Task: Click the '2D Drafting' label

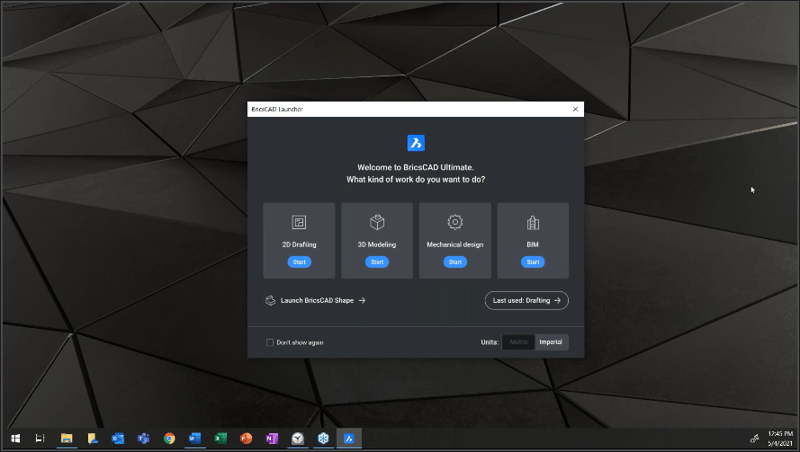Action: point(299,244)
